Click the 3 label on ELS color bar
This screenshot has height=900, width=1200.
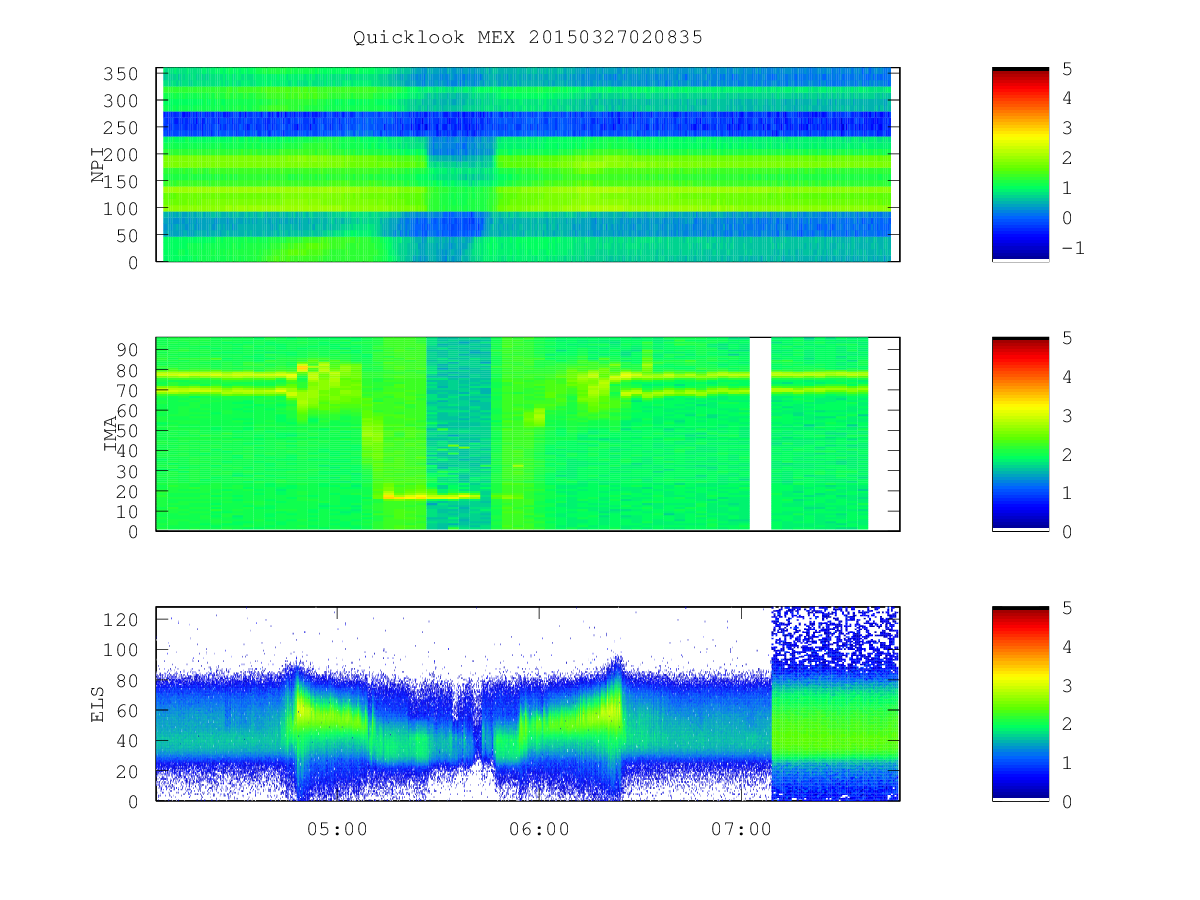[x=1067, y=685]
